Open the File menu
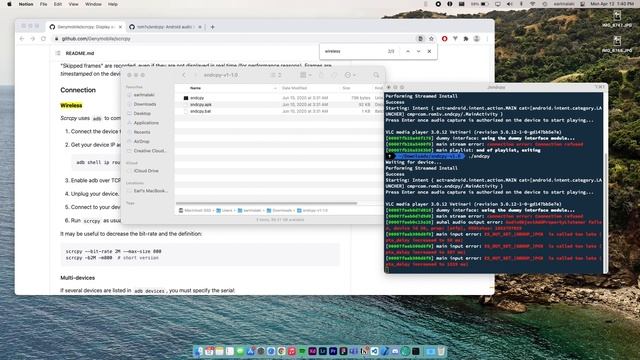Screen dimensions: 640x360 pyautogui.click(x=43, y=4)
